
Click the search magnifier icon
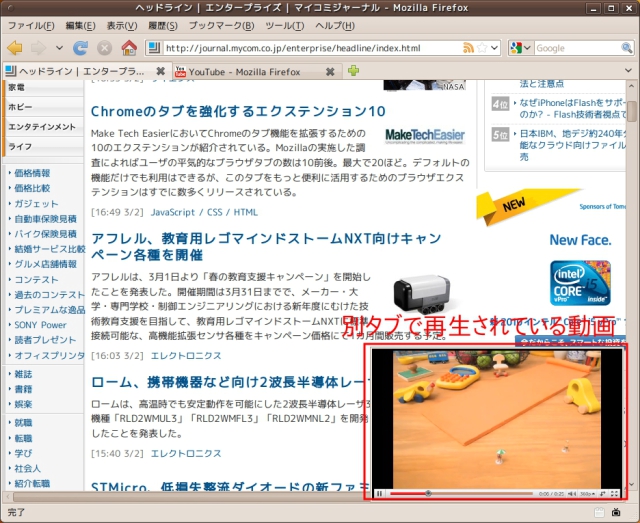[x=627, y=48]
